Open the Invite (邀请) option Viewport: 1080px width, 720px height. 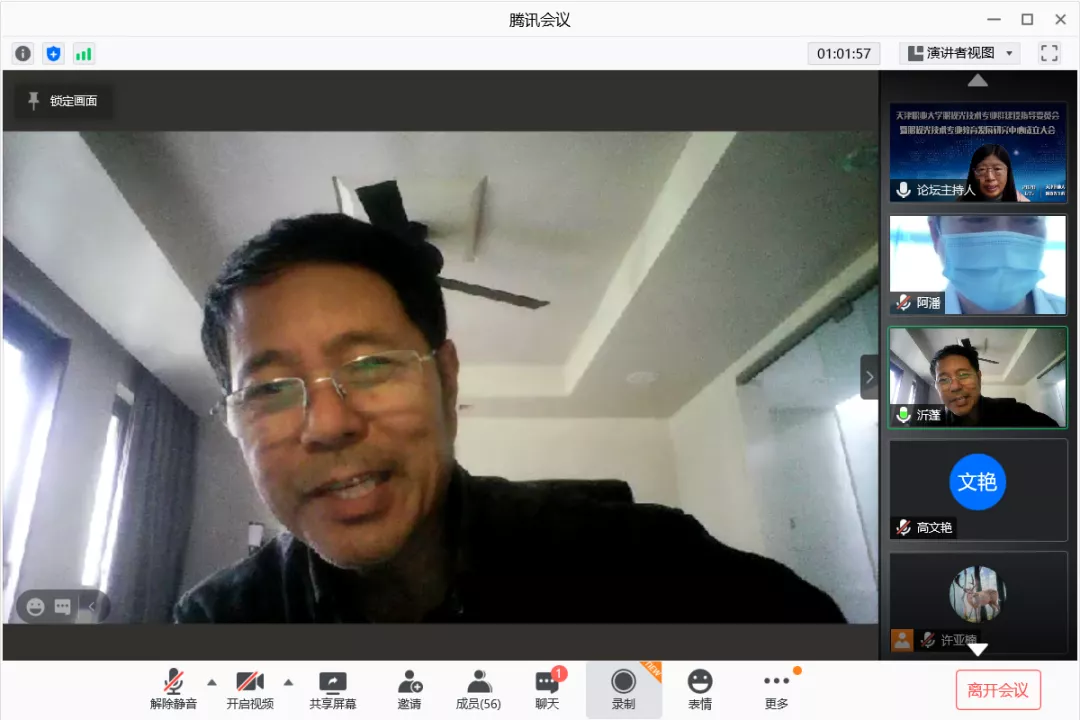(x=409, y=689)
